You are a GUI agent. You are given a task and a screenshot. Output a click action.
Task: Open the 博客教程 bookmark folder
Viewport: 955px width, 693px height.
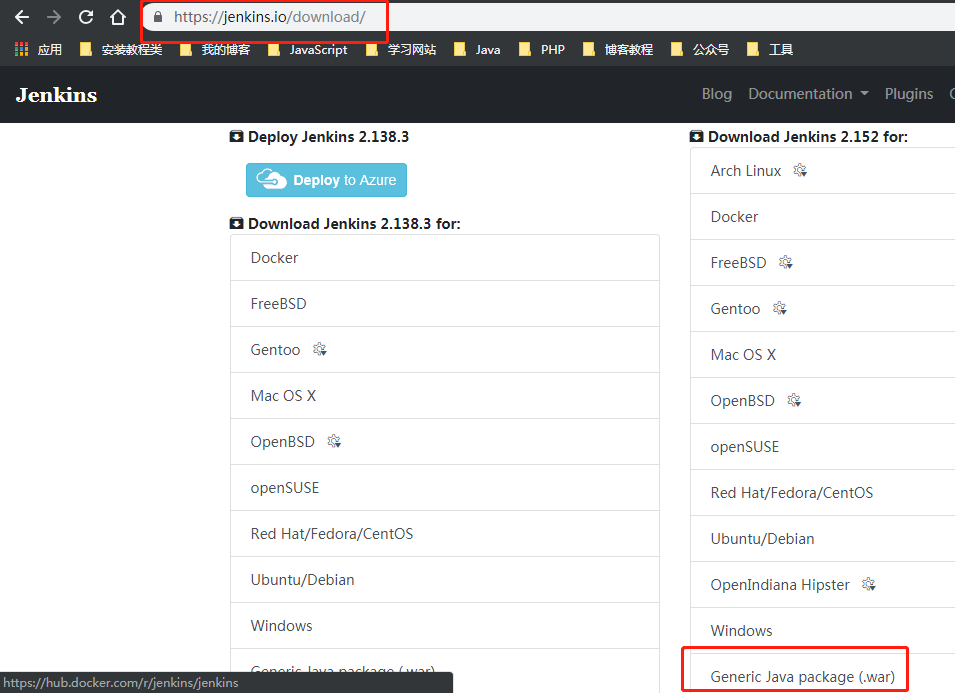pyautogui.click(x=618, y=49)
